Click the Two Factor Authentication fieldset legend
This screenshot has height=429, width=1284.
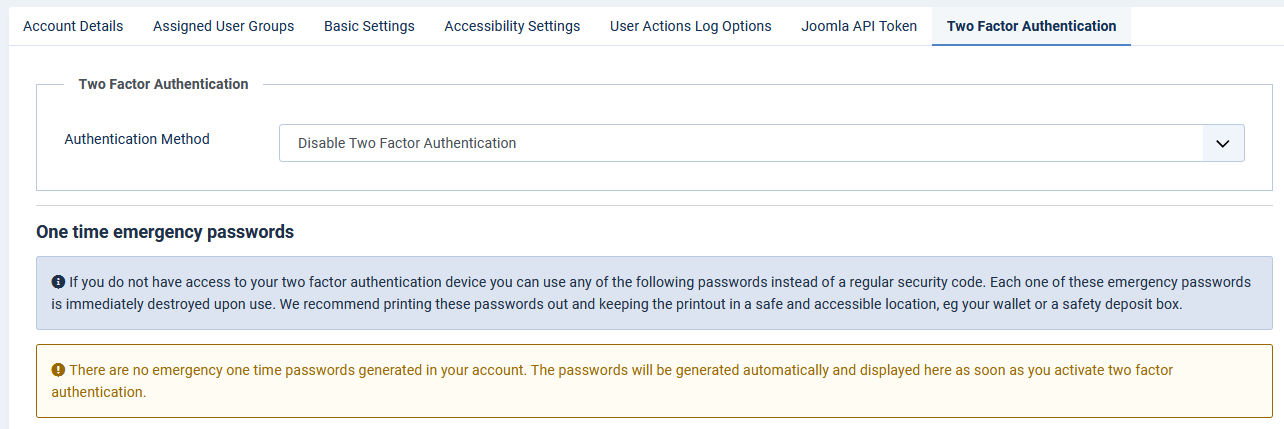pyautogui.click(x=163, y=84)
